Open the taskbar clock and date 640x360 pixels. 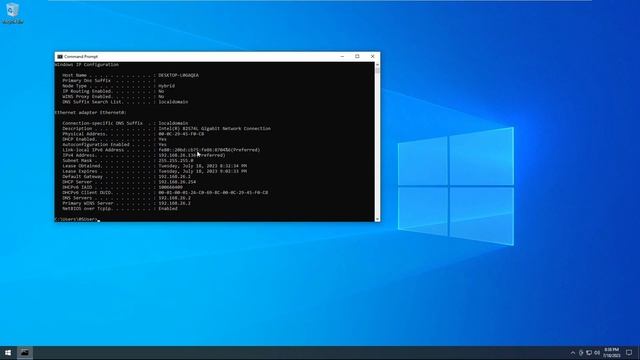[611, 353]
